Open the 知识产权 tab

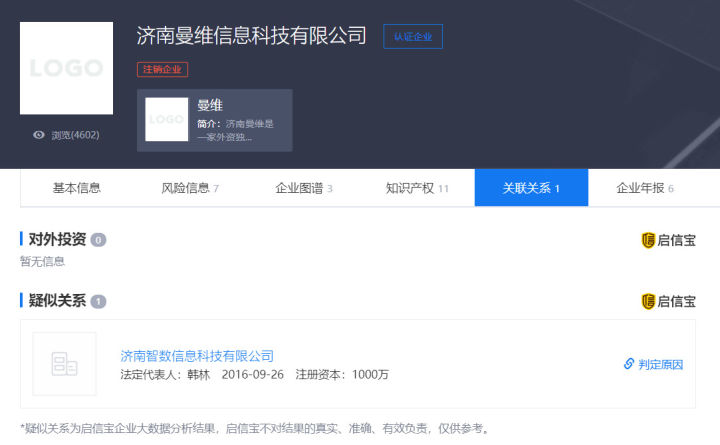(x=417, y=188)
